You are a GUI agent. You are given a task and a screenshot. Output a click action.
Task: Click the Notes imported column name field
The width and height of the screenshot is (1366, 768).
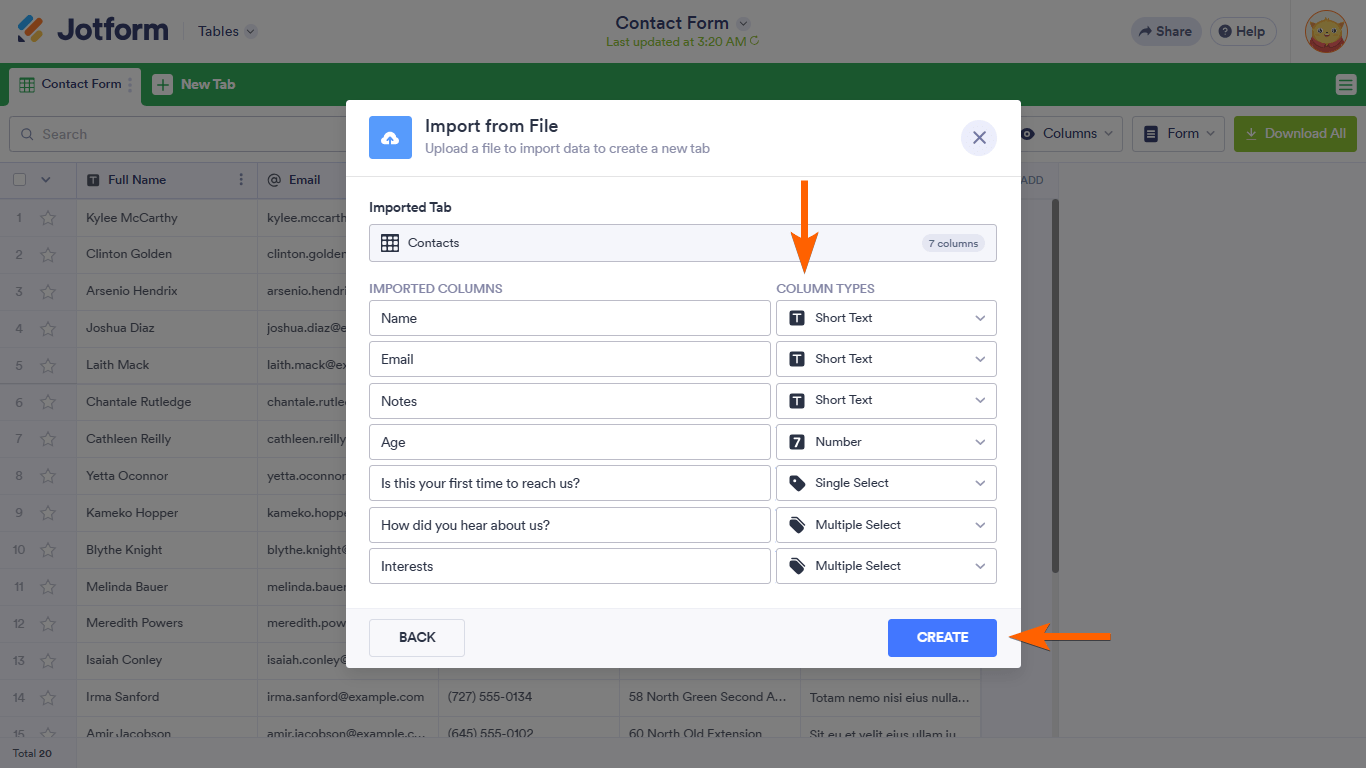coord(569,401)
